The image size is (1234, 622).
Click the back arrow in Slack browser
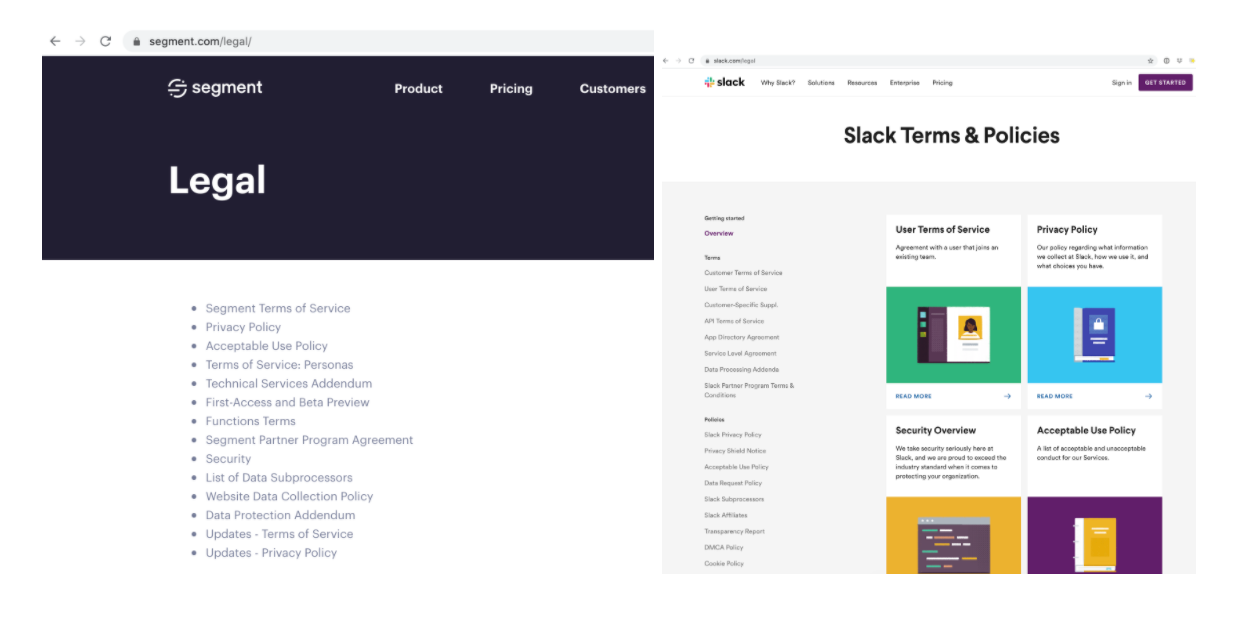pos(666,61)
